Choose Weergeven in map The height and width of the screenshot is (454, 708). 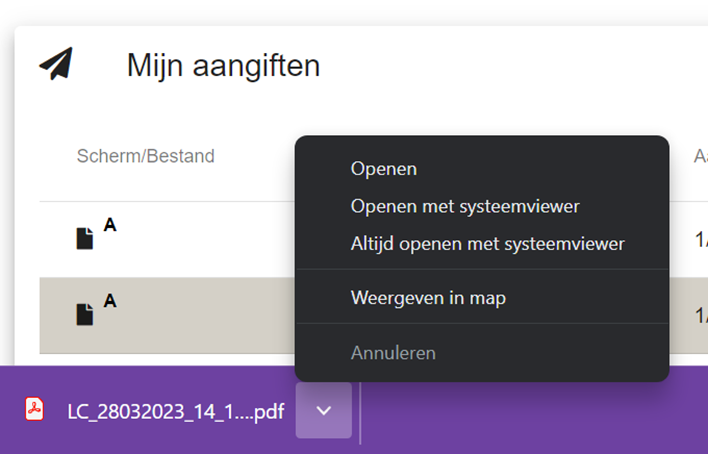[428, 298]
